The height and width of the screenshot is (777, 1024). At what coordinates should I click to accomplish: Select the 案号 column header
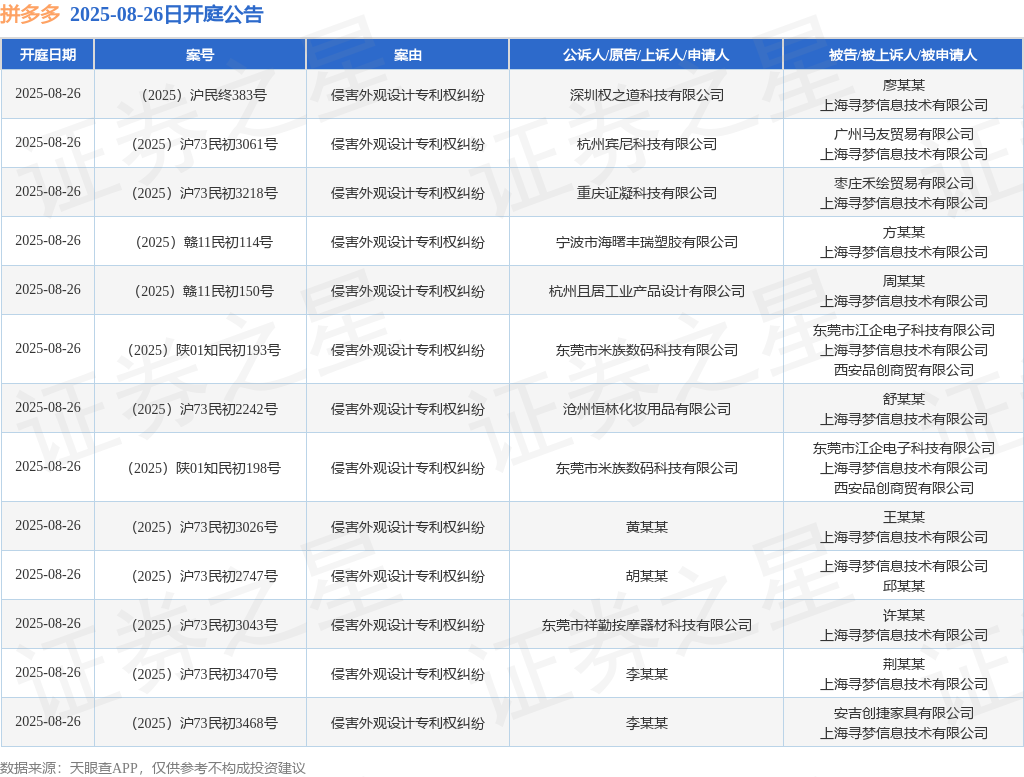(200, 55)
